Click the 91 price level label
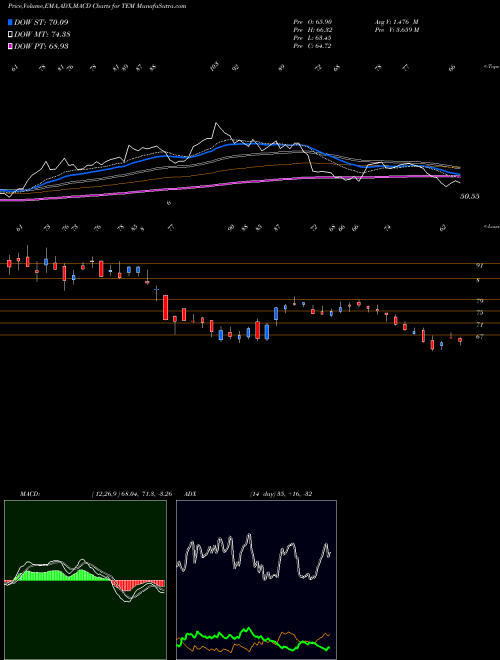 coord(479,266)
